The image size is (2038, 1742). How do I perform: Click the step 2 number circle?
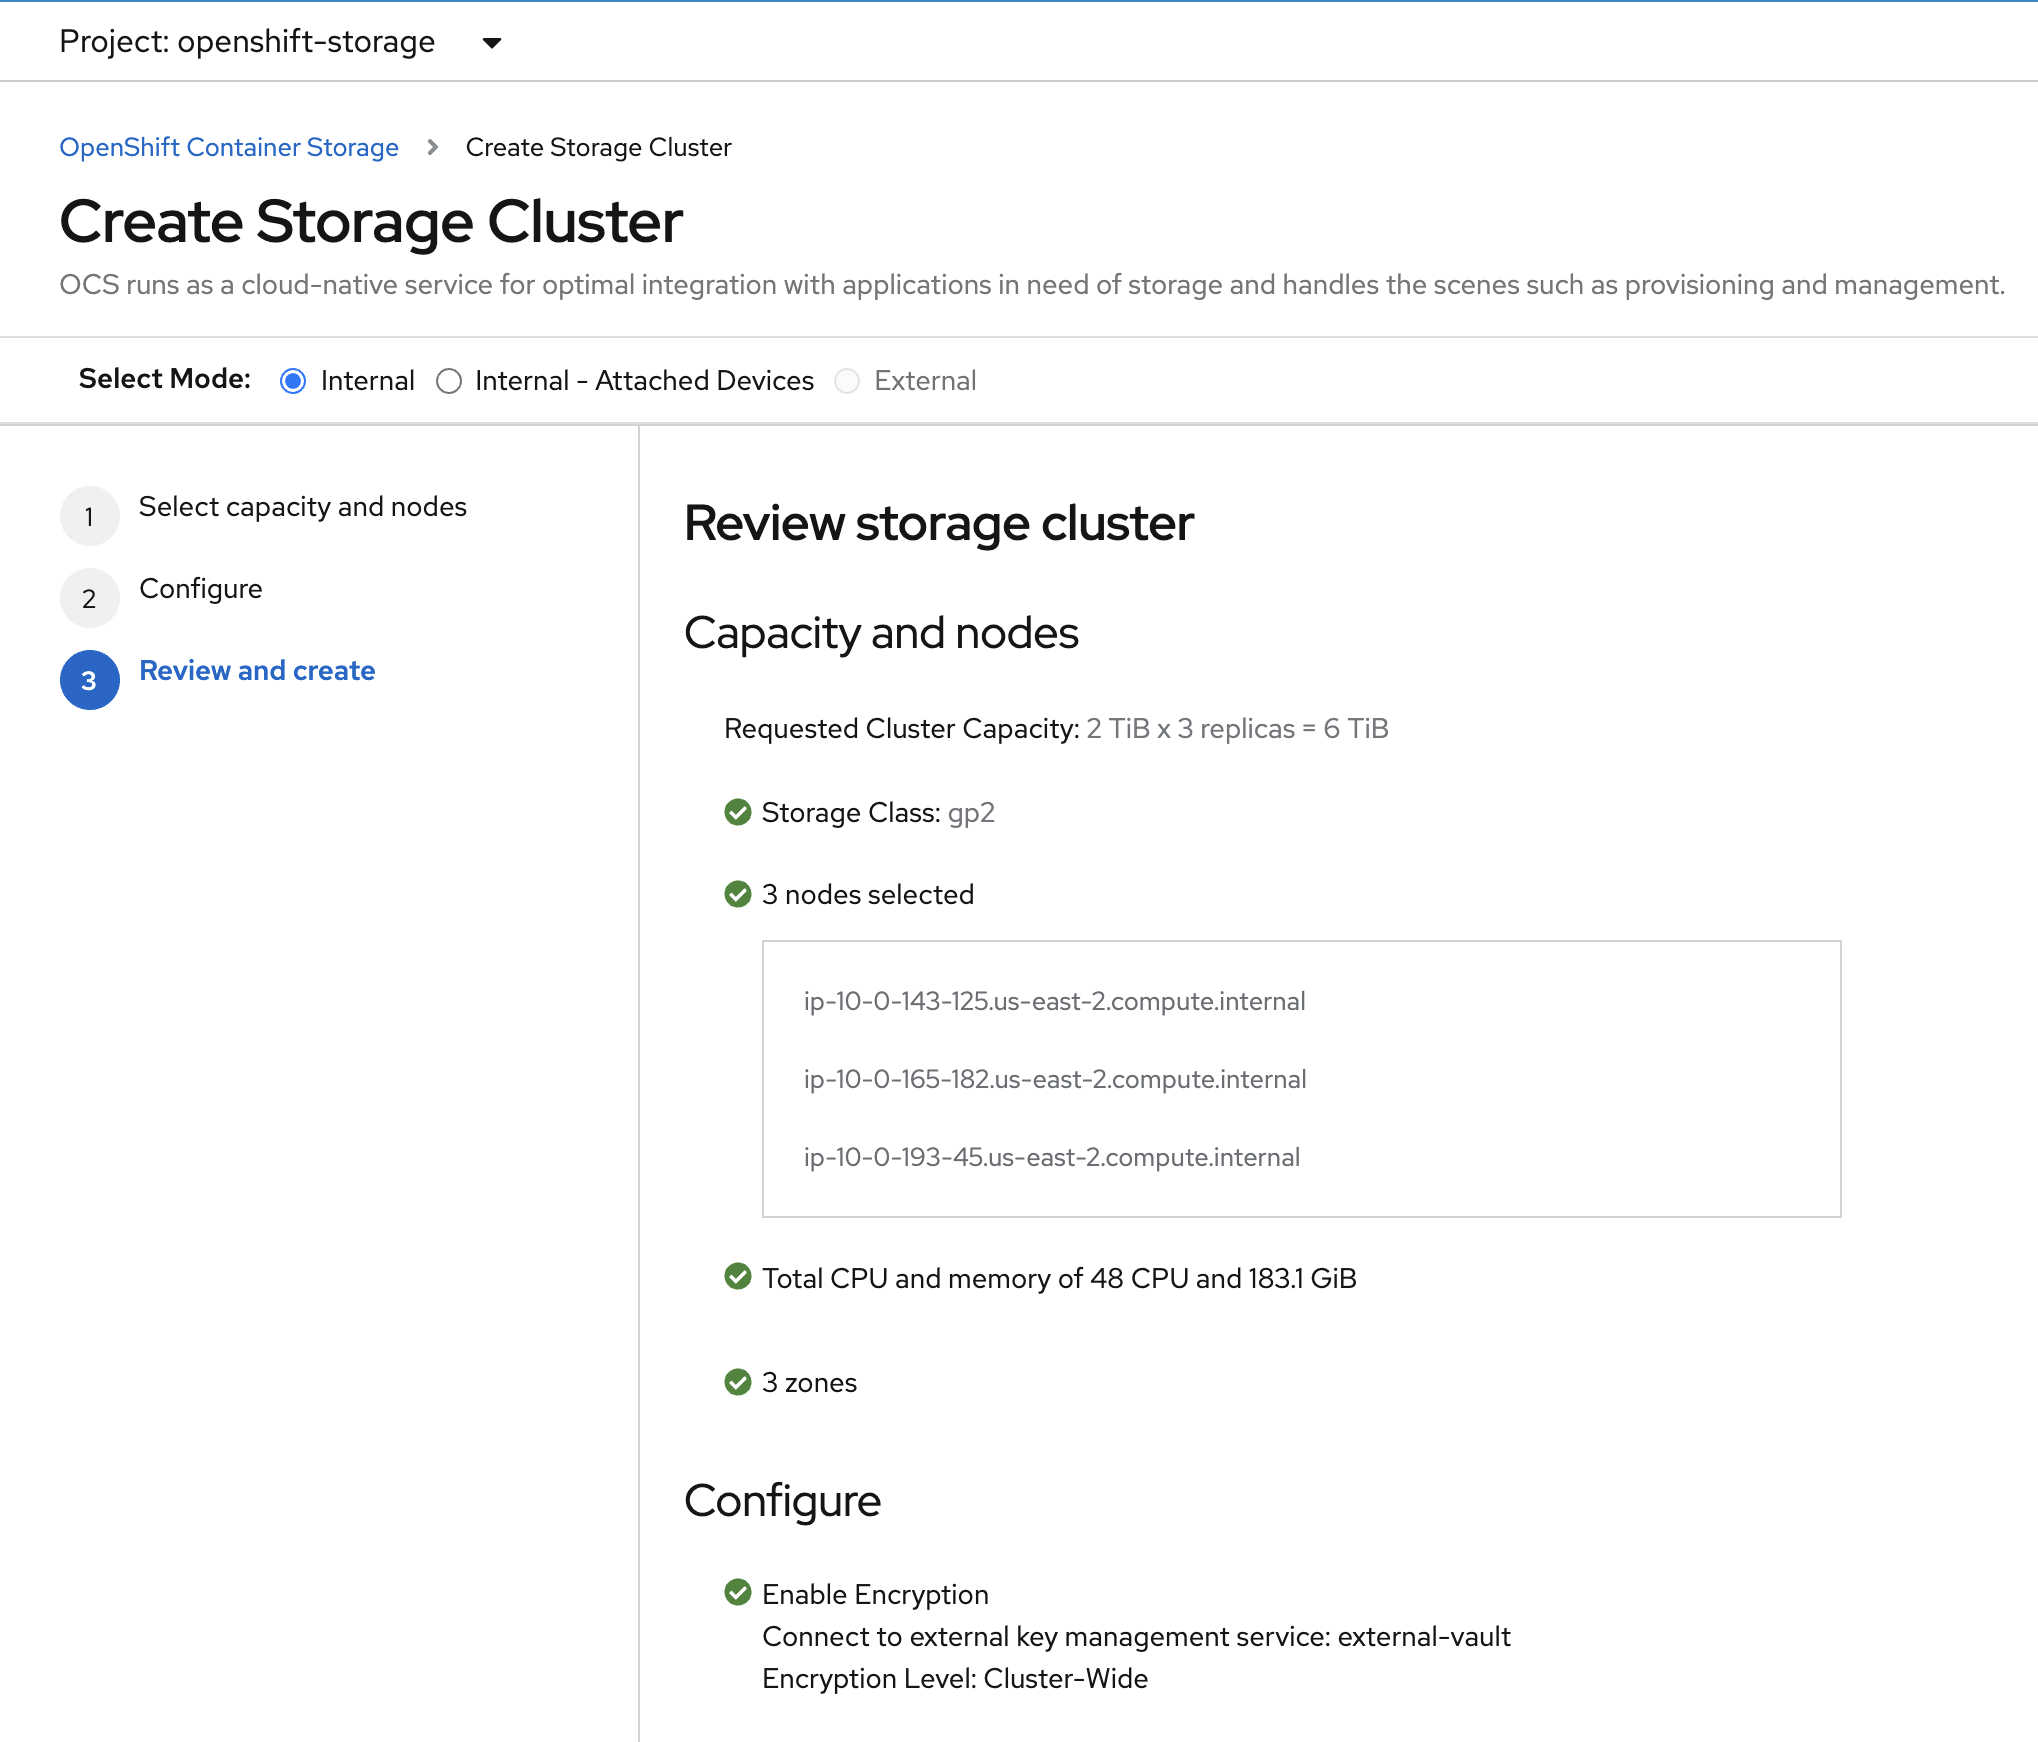[x=90, y=598]
